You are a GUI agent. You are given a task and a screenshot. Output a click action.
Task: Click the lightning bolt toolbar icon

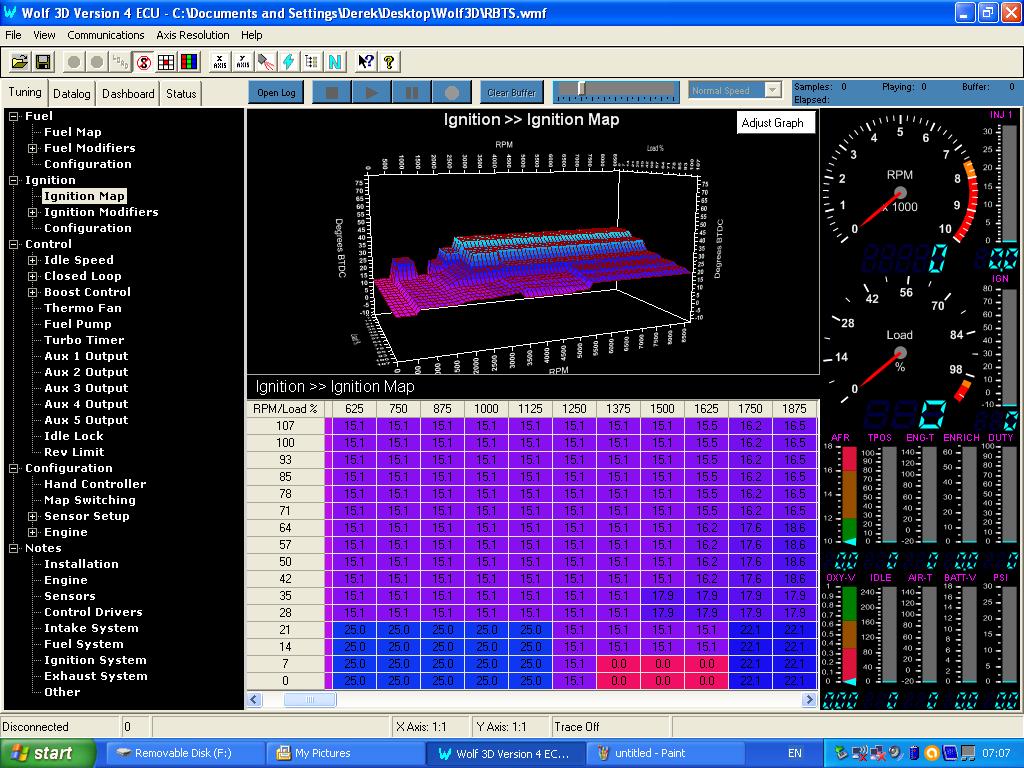tap(289, 62)
